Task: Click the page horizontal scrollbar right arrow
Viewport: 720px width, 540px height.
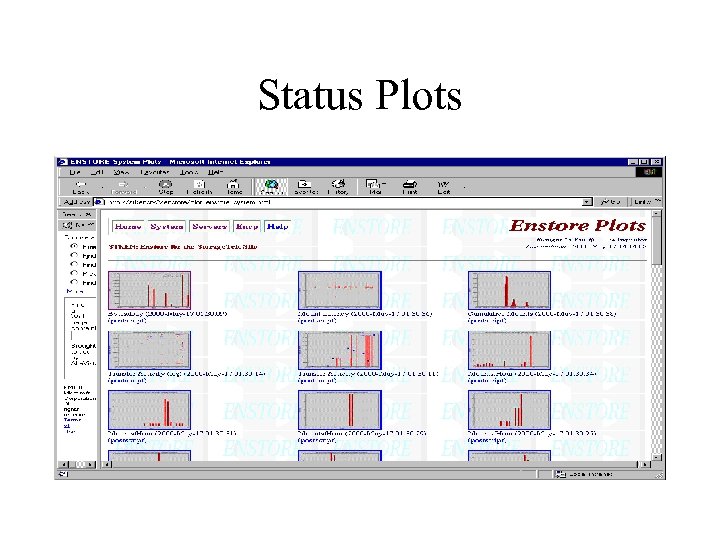Action: coord(646,464)
